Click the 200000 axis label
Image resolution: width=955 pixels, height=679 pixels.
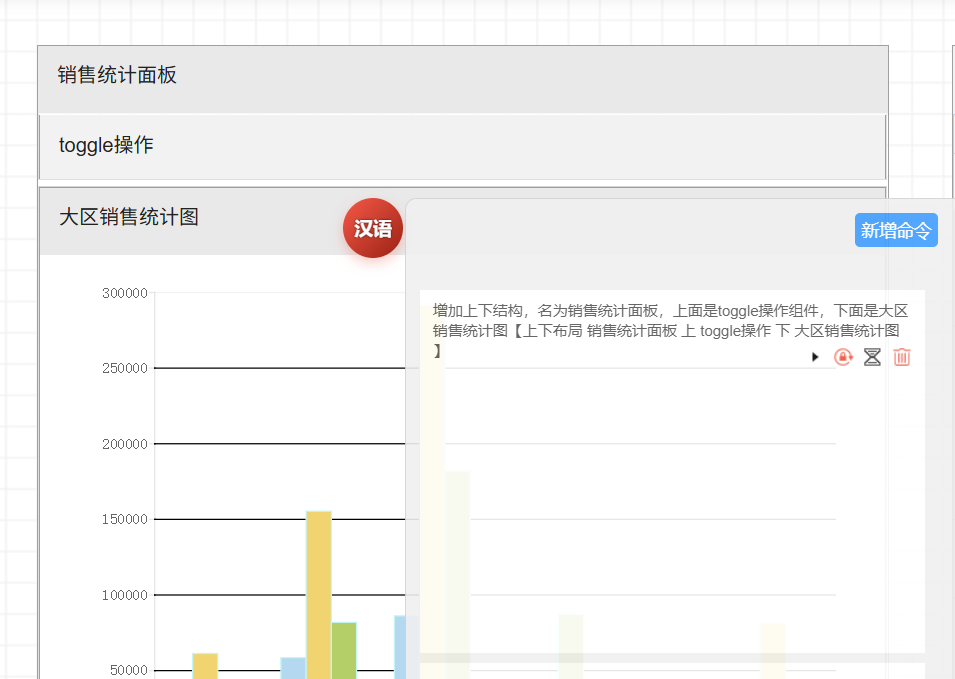click(125, 445)
